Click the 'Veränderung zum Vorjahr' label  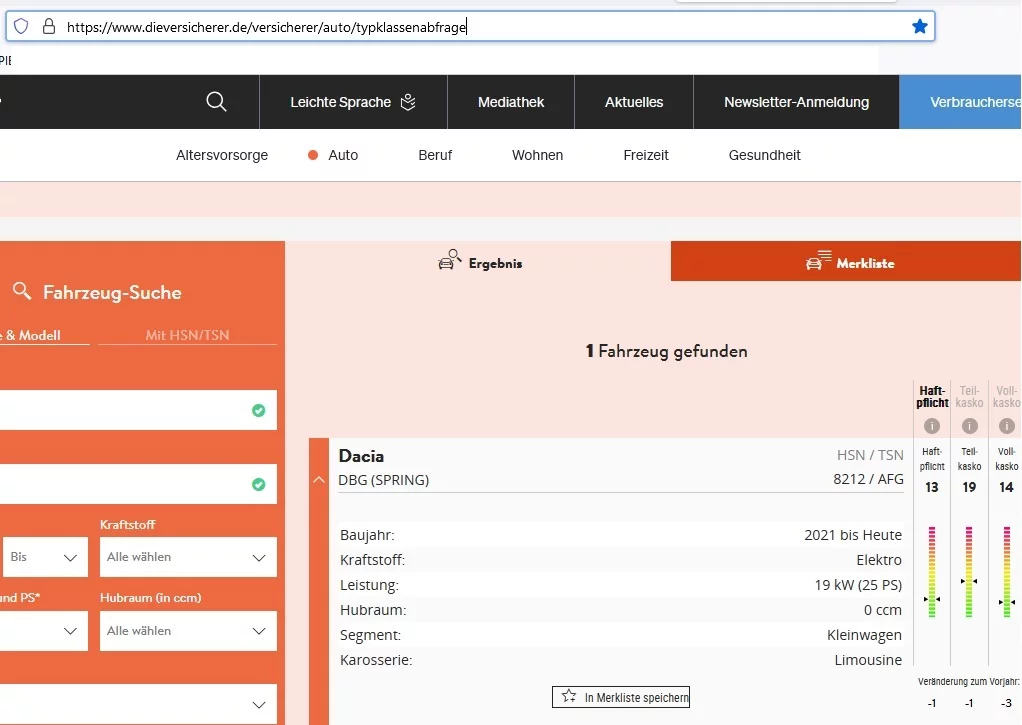click(x=969, y=681)
